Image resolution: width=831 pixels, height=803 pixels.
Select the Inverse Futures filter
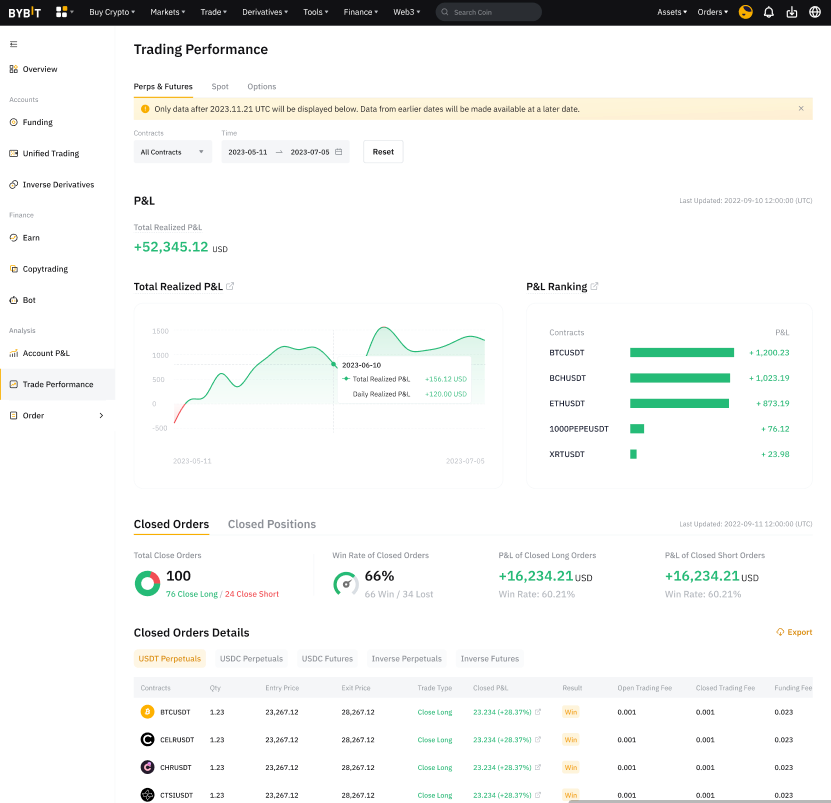point(489,659)
